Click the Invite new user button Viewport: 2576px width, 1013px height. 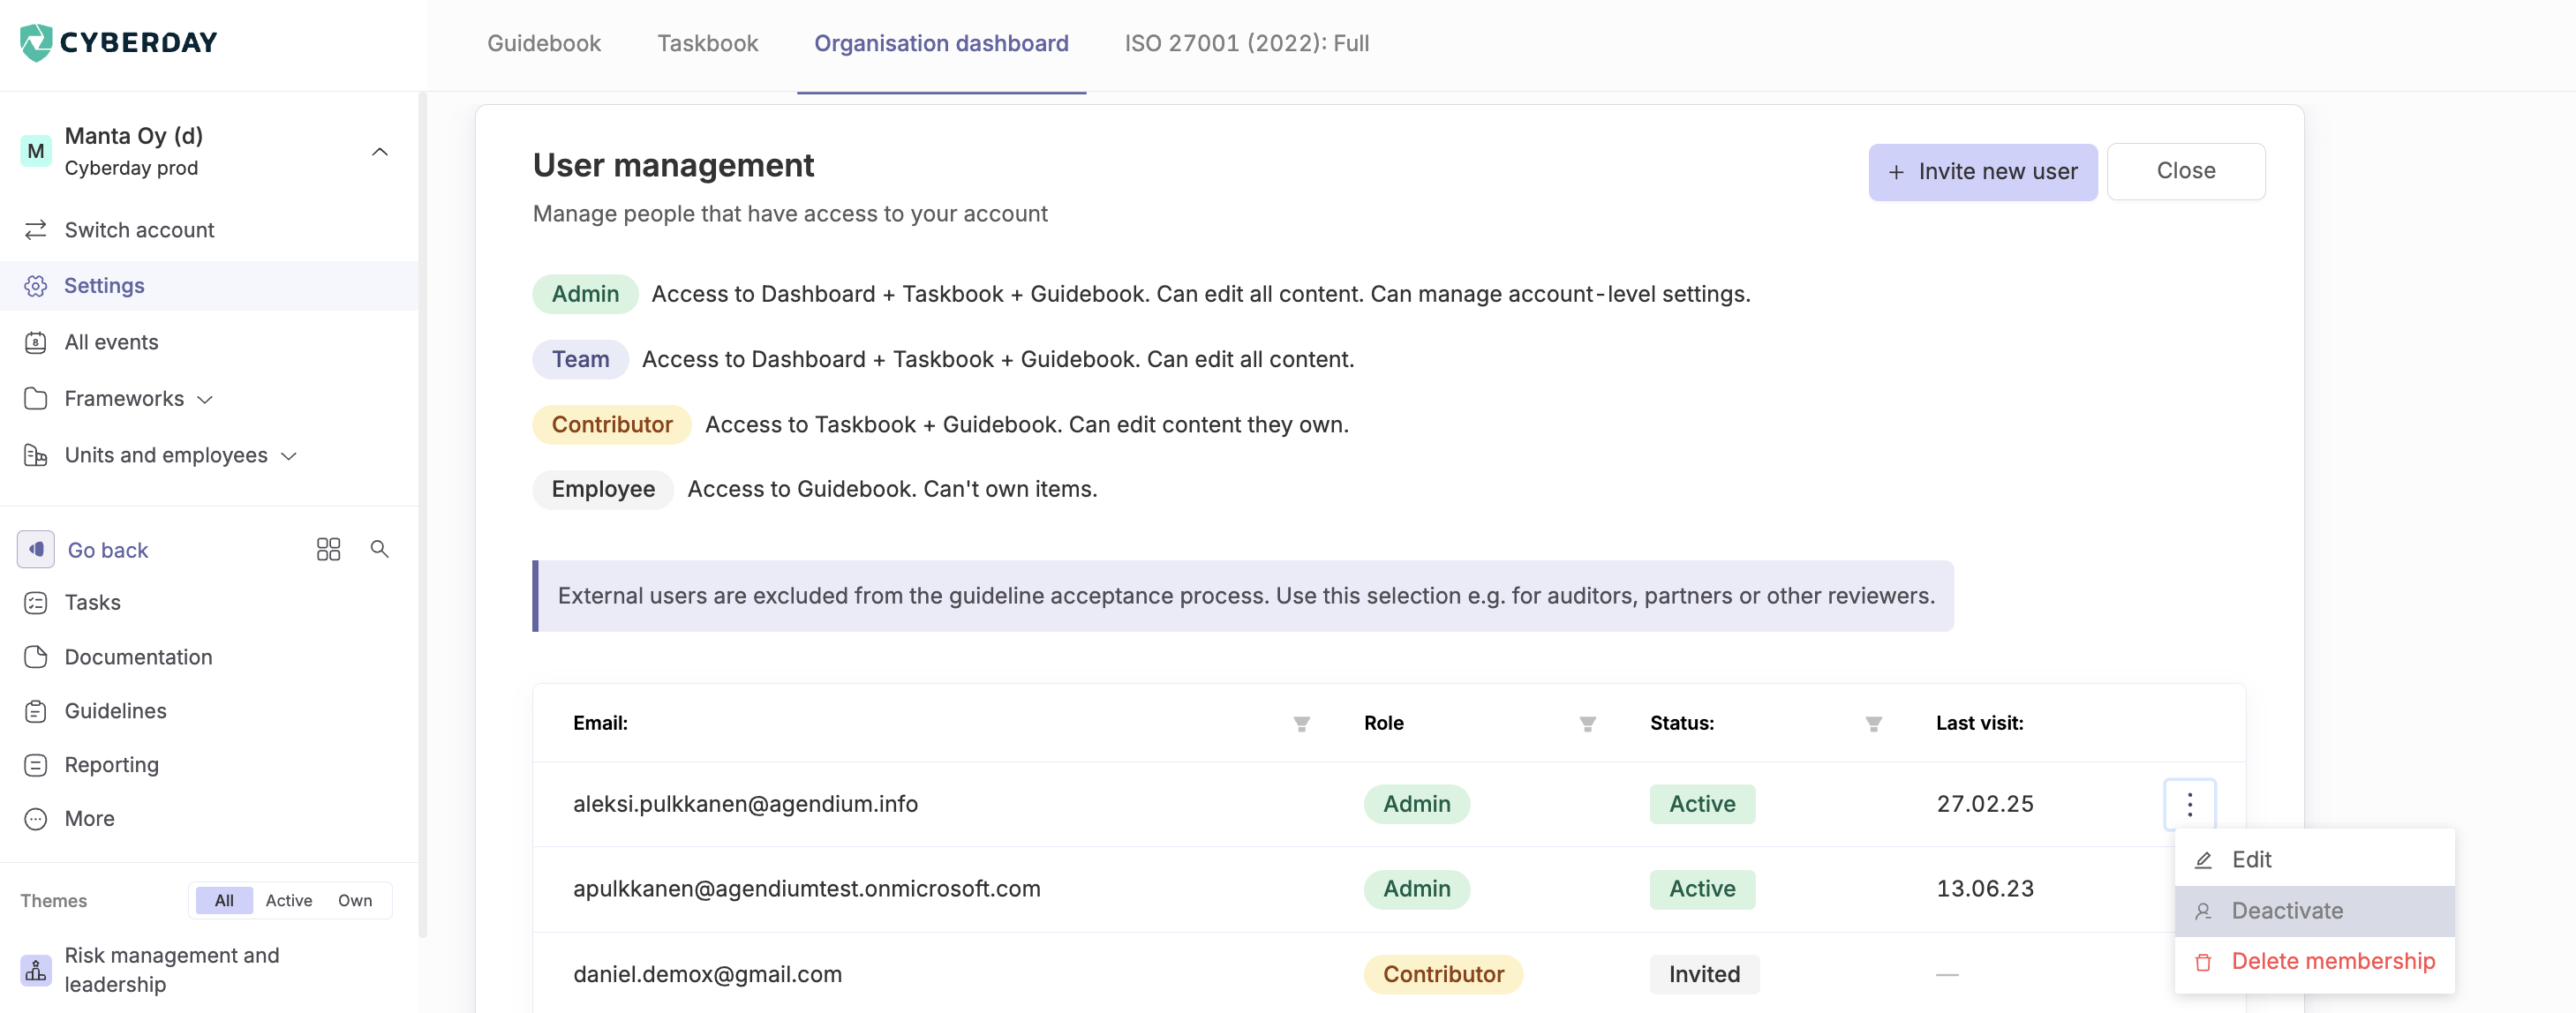(x=1982, y=172)
